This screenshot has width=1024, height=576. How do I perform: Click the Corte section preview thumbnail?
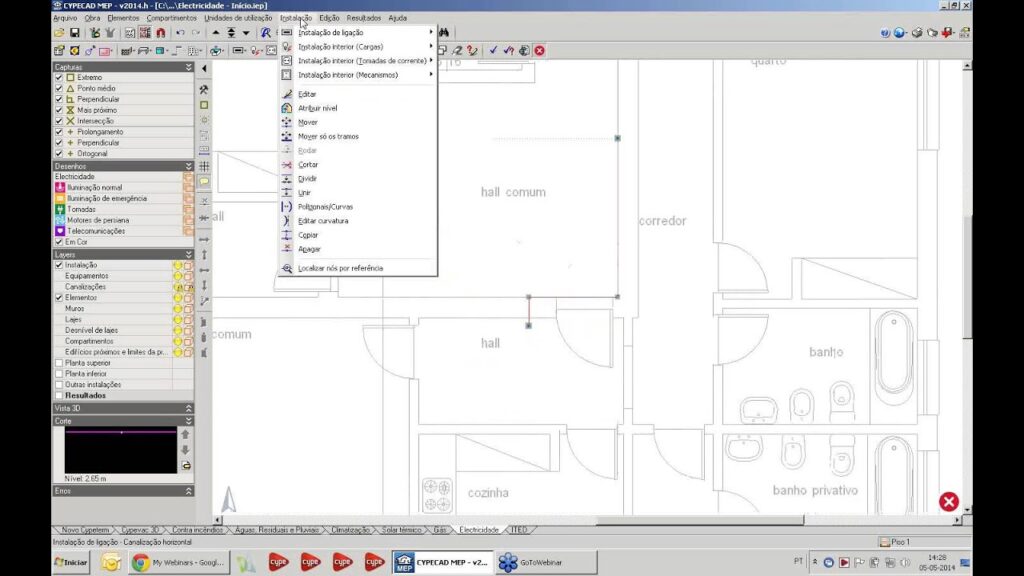[120, 449]
